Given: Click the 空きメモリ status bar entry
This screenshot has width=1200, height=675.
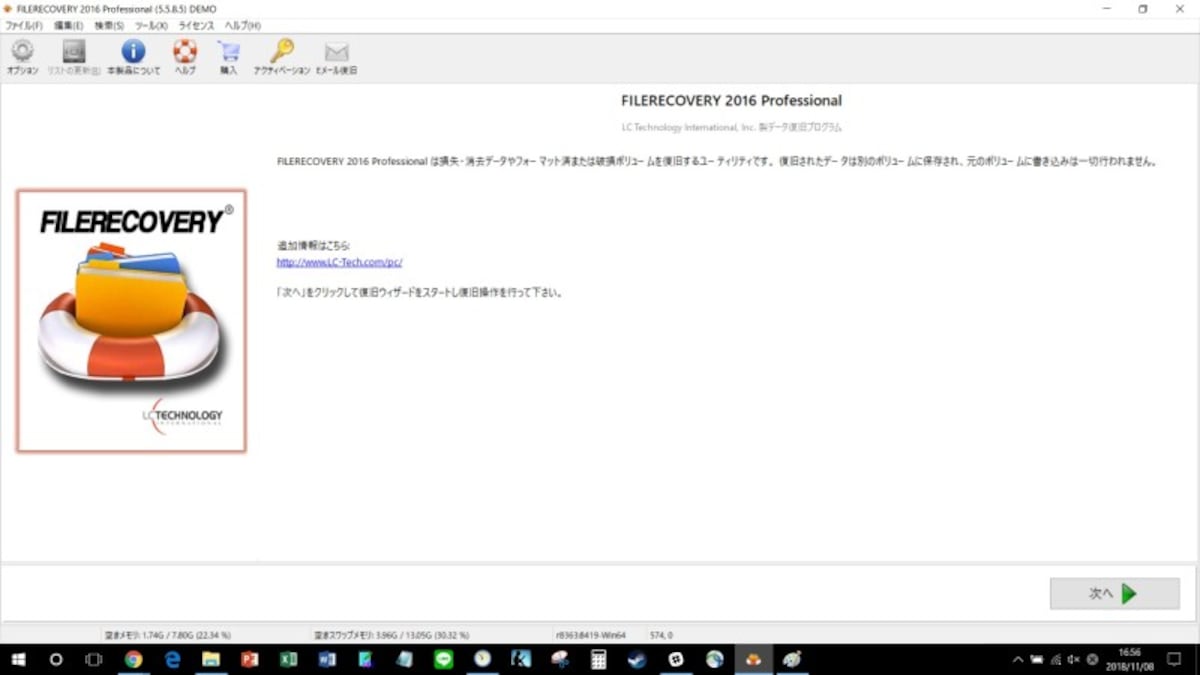Looking at the screenshot, I should 168,635.
